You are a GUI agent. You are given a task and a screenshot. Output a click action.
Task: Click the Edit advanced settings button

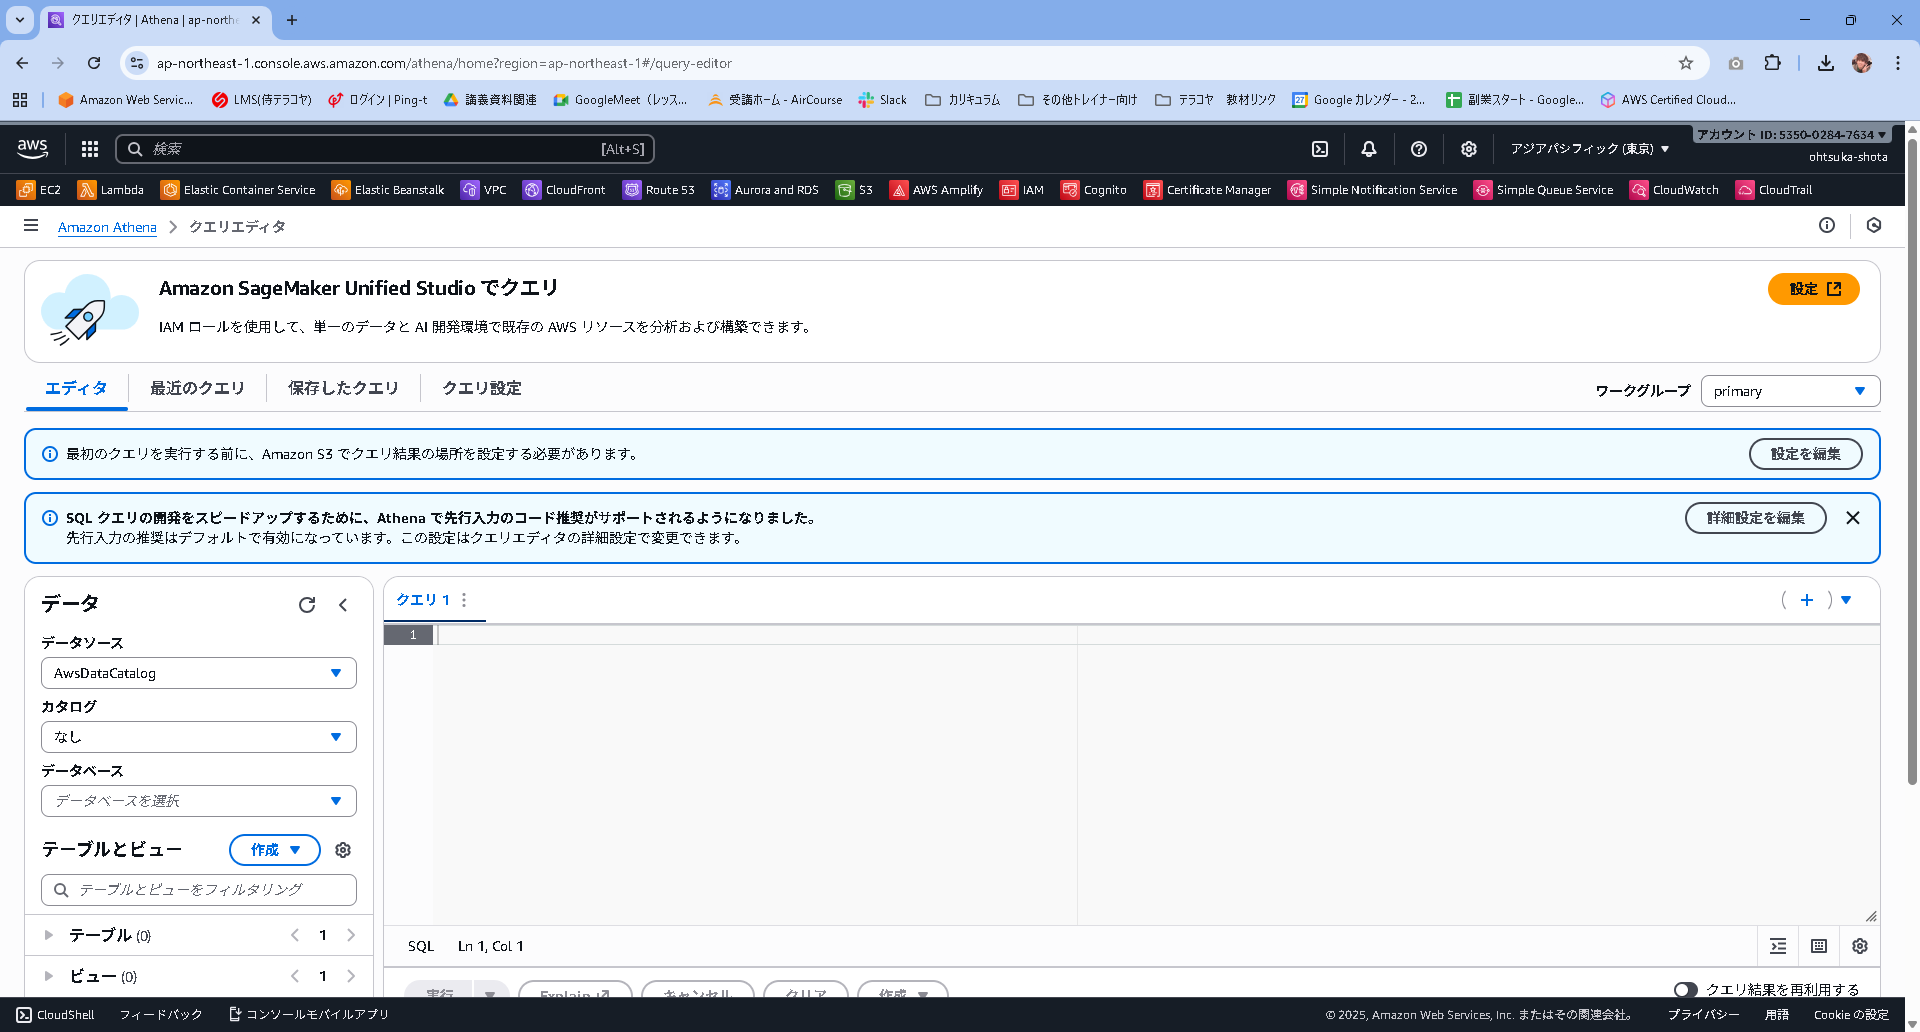click(x=1755, y=518)
